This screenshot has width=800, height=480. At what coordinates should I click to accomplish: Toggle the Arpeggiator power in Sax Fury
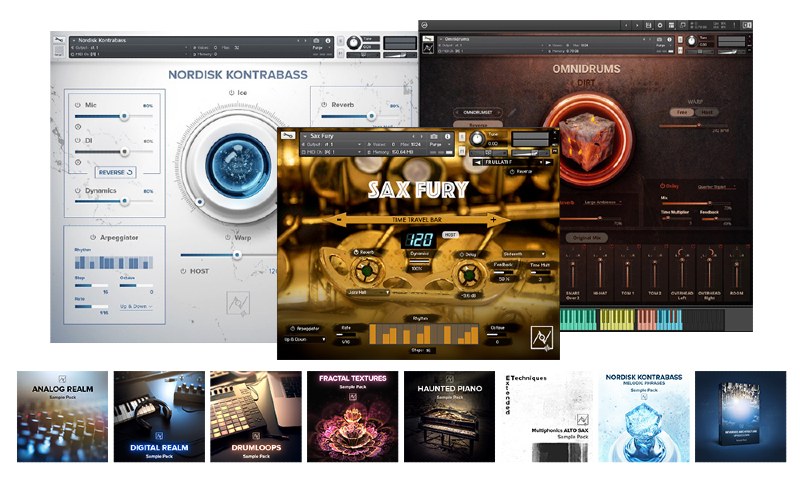coord(292,329)
